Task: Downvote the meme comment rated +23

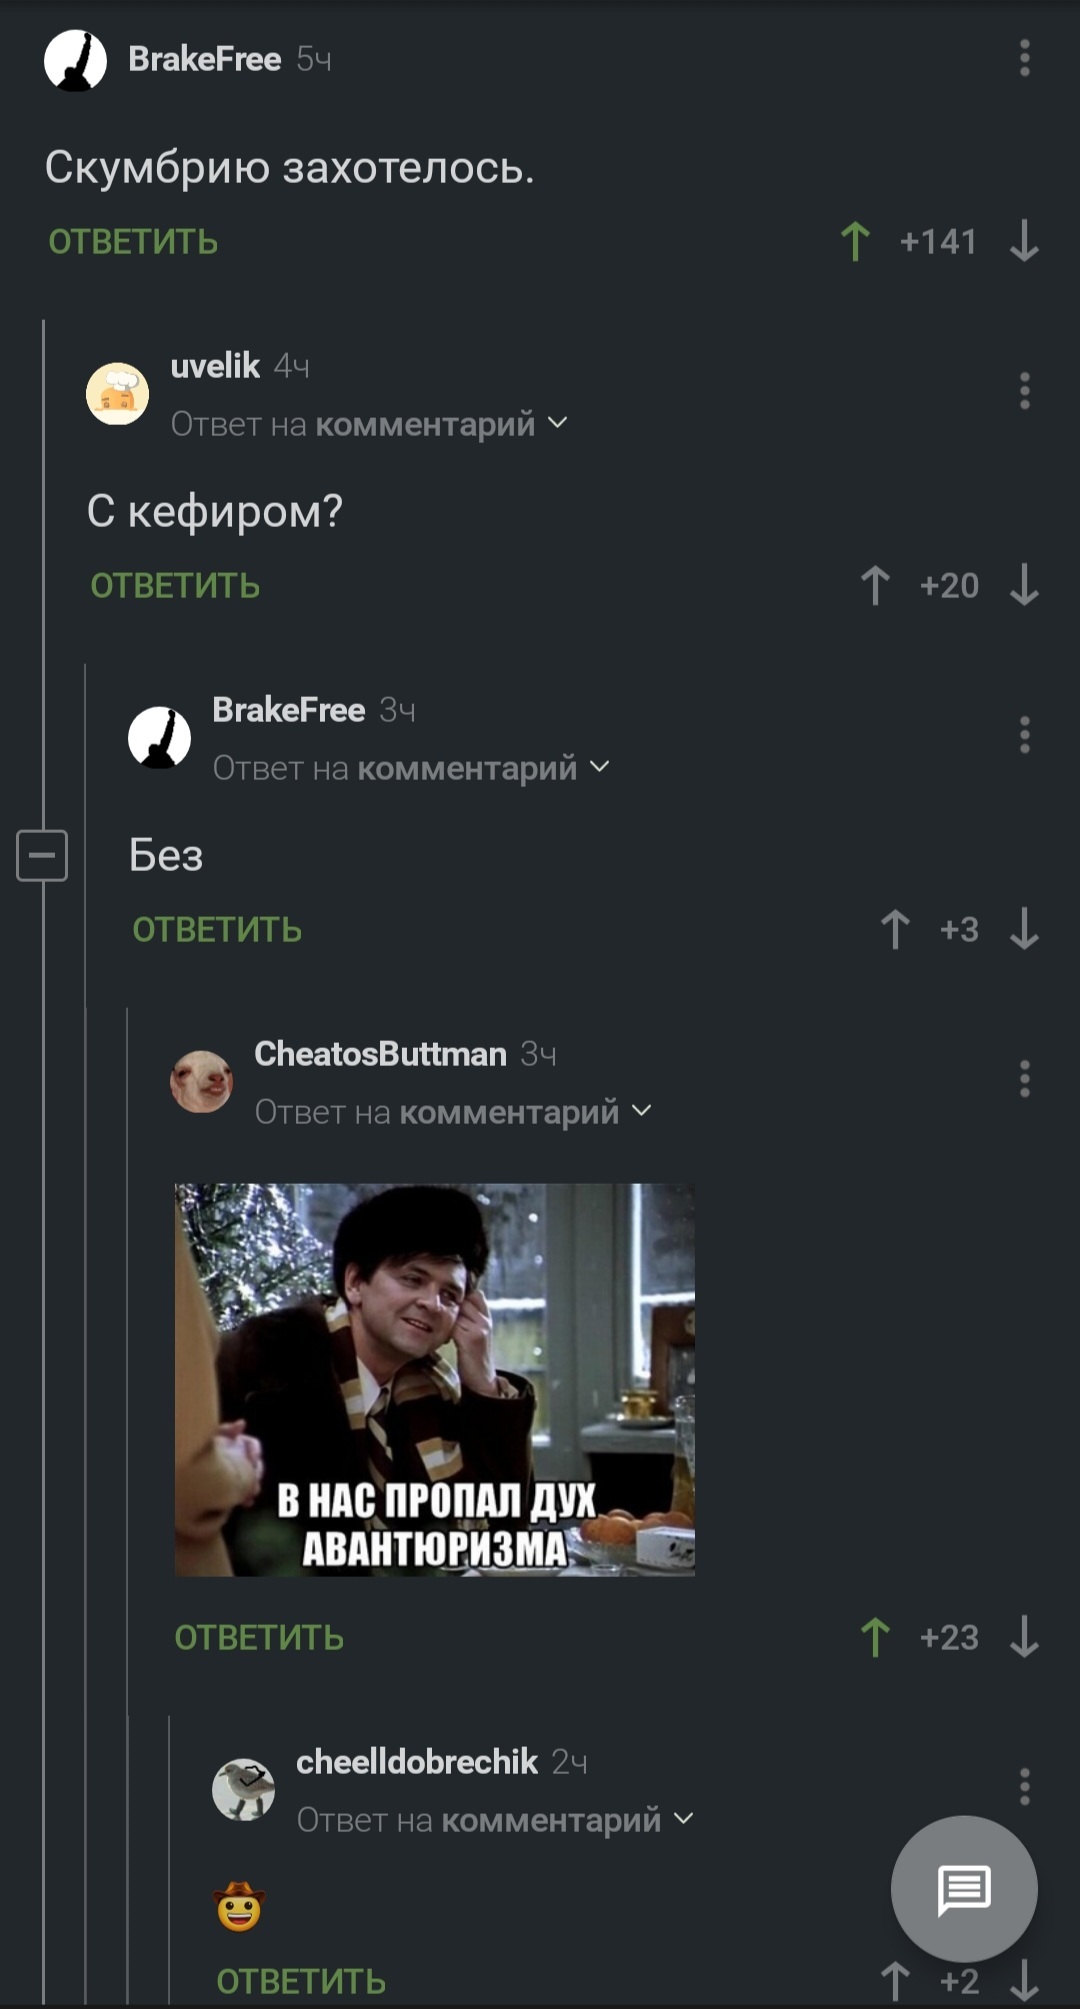Action: (x=1024, y=1638)
